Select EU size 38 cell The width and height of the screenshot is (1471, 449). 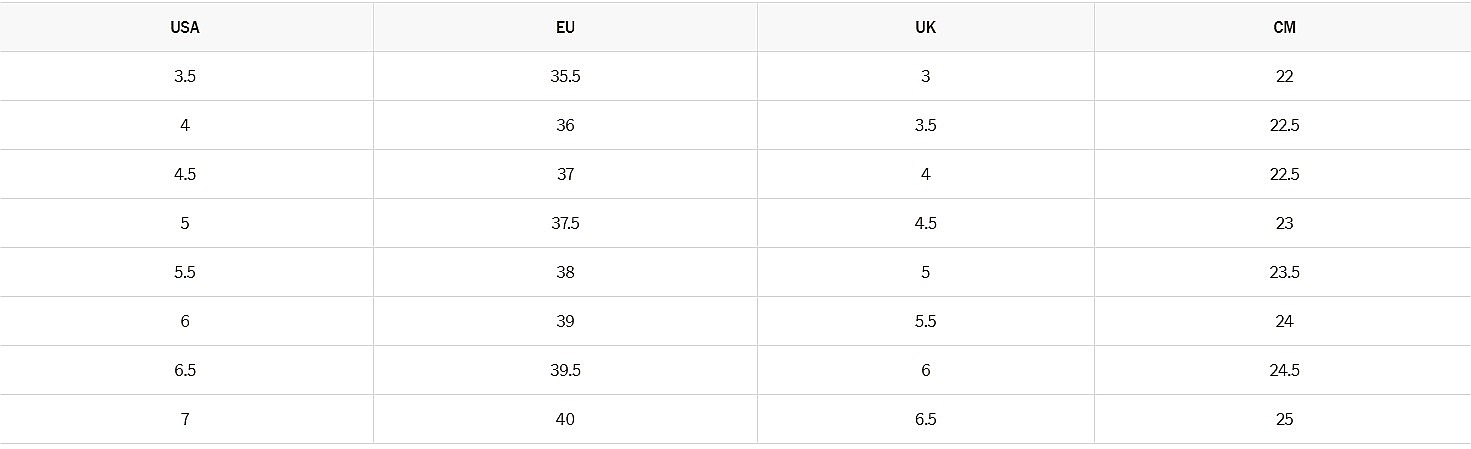pyautogui.click(x=565, y=272)
